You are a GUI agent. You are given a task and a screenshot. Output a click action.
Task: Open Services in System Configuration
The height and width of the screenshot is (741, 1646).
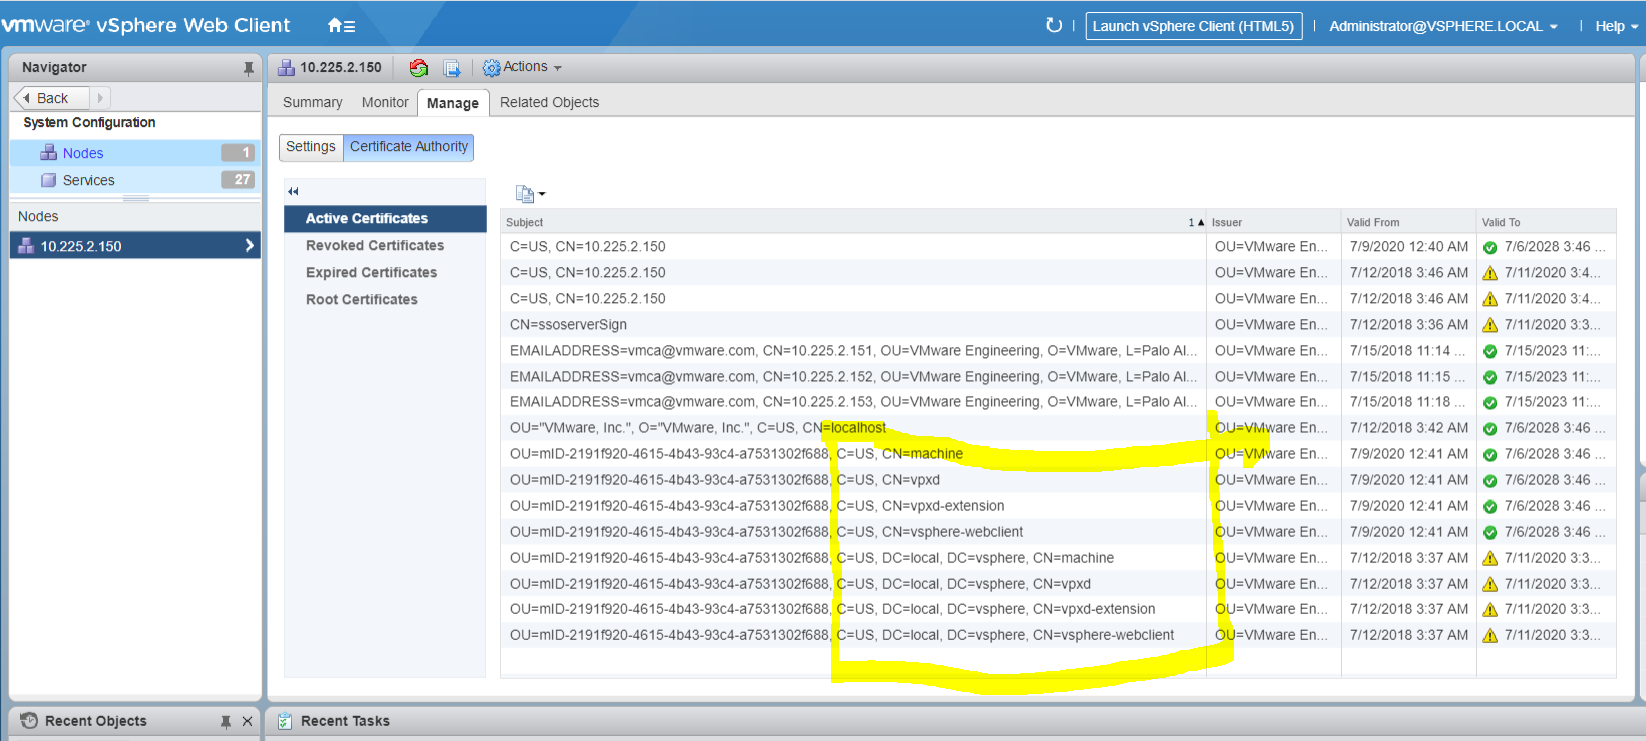pos(135,180)
